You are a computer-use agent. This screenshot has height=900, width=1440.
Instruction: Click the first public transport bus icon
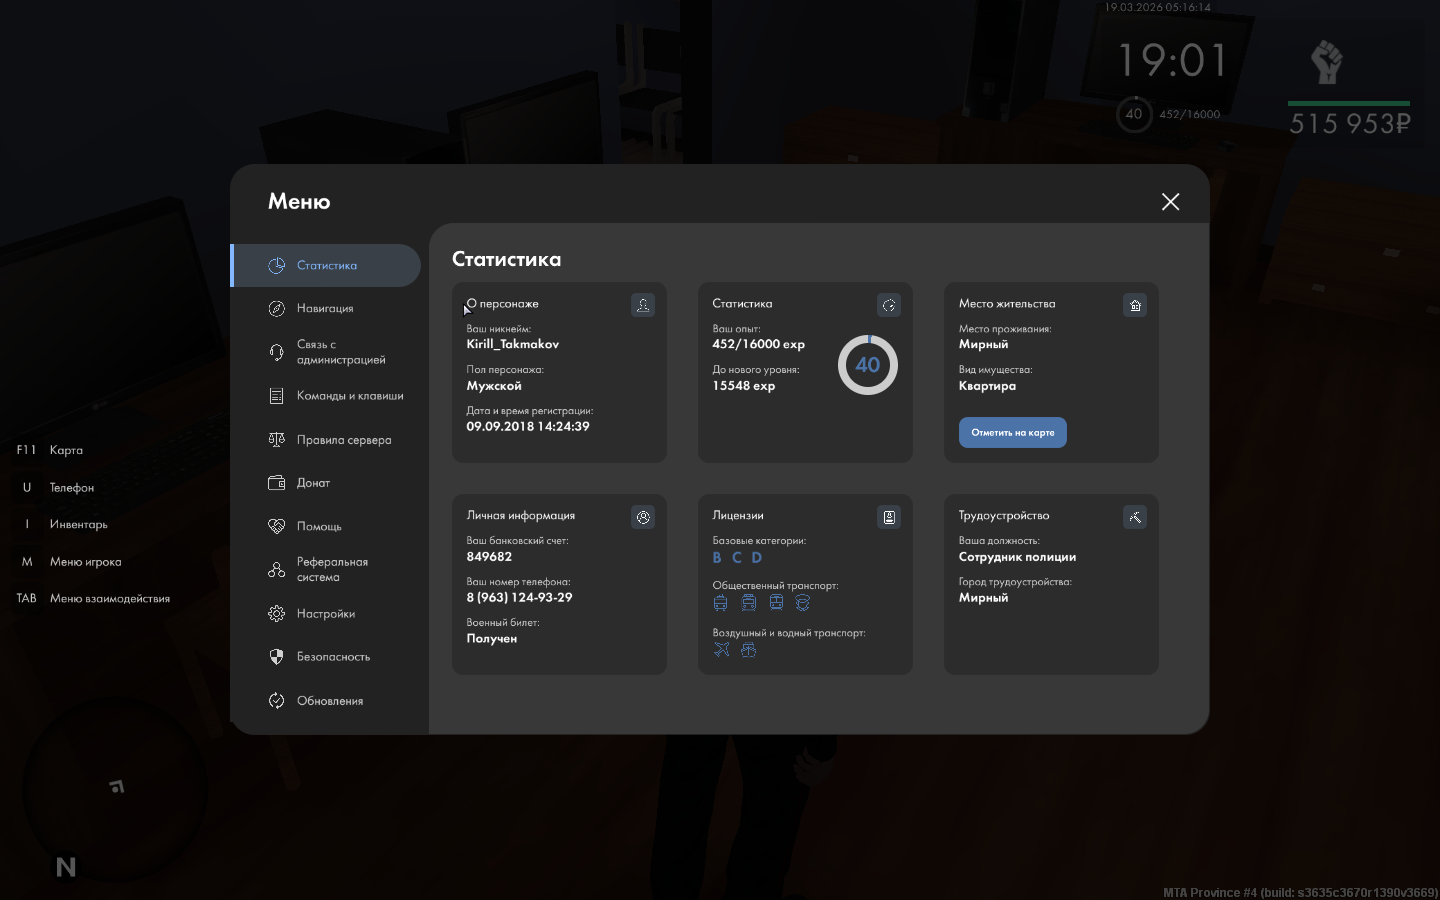click(x=721, y=603)
